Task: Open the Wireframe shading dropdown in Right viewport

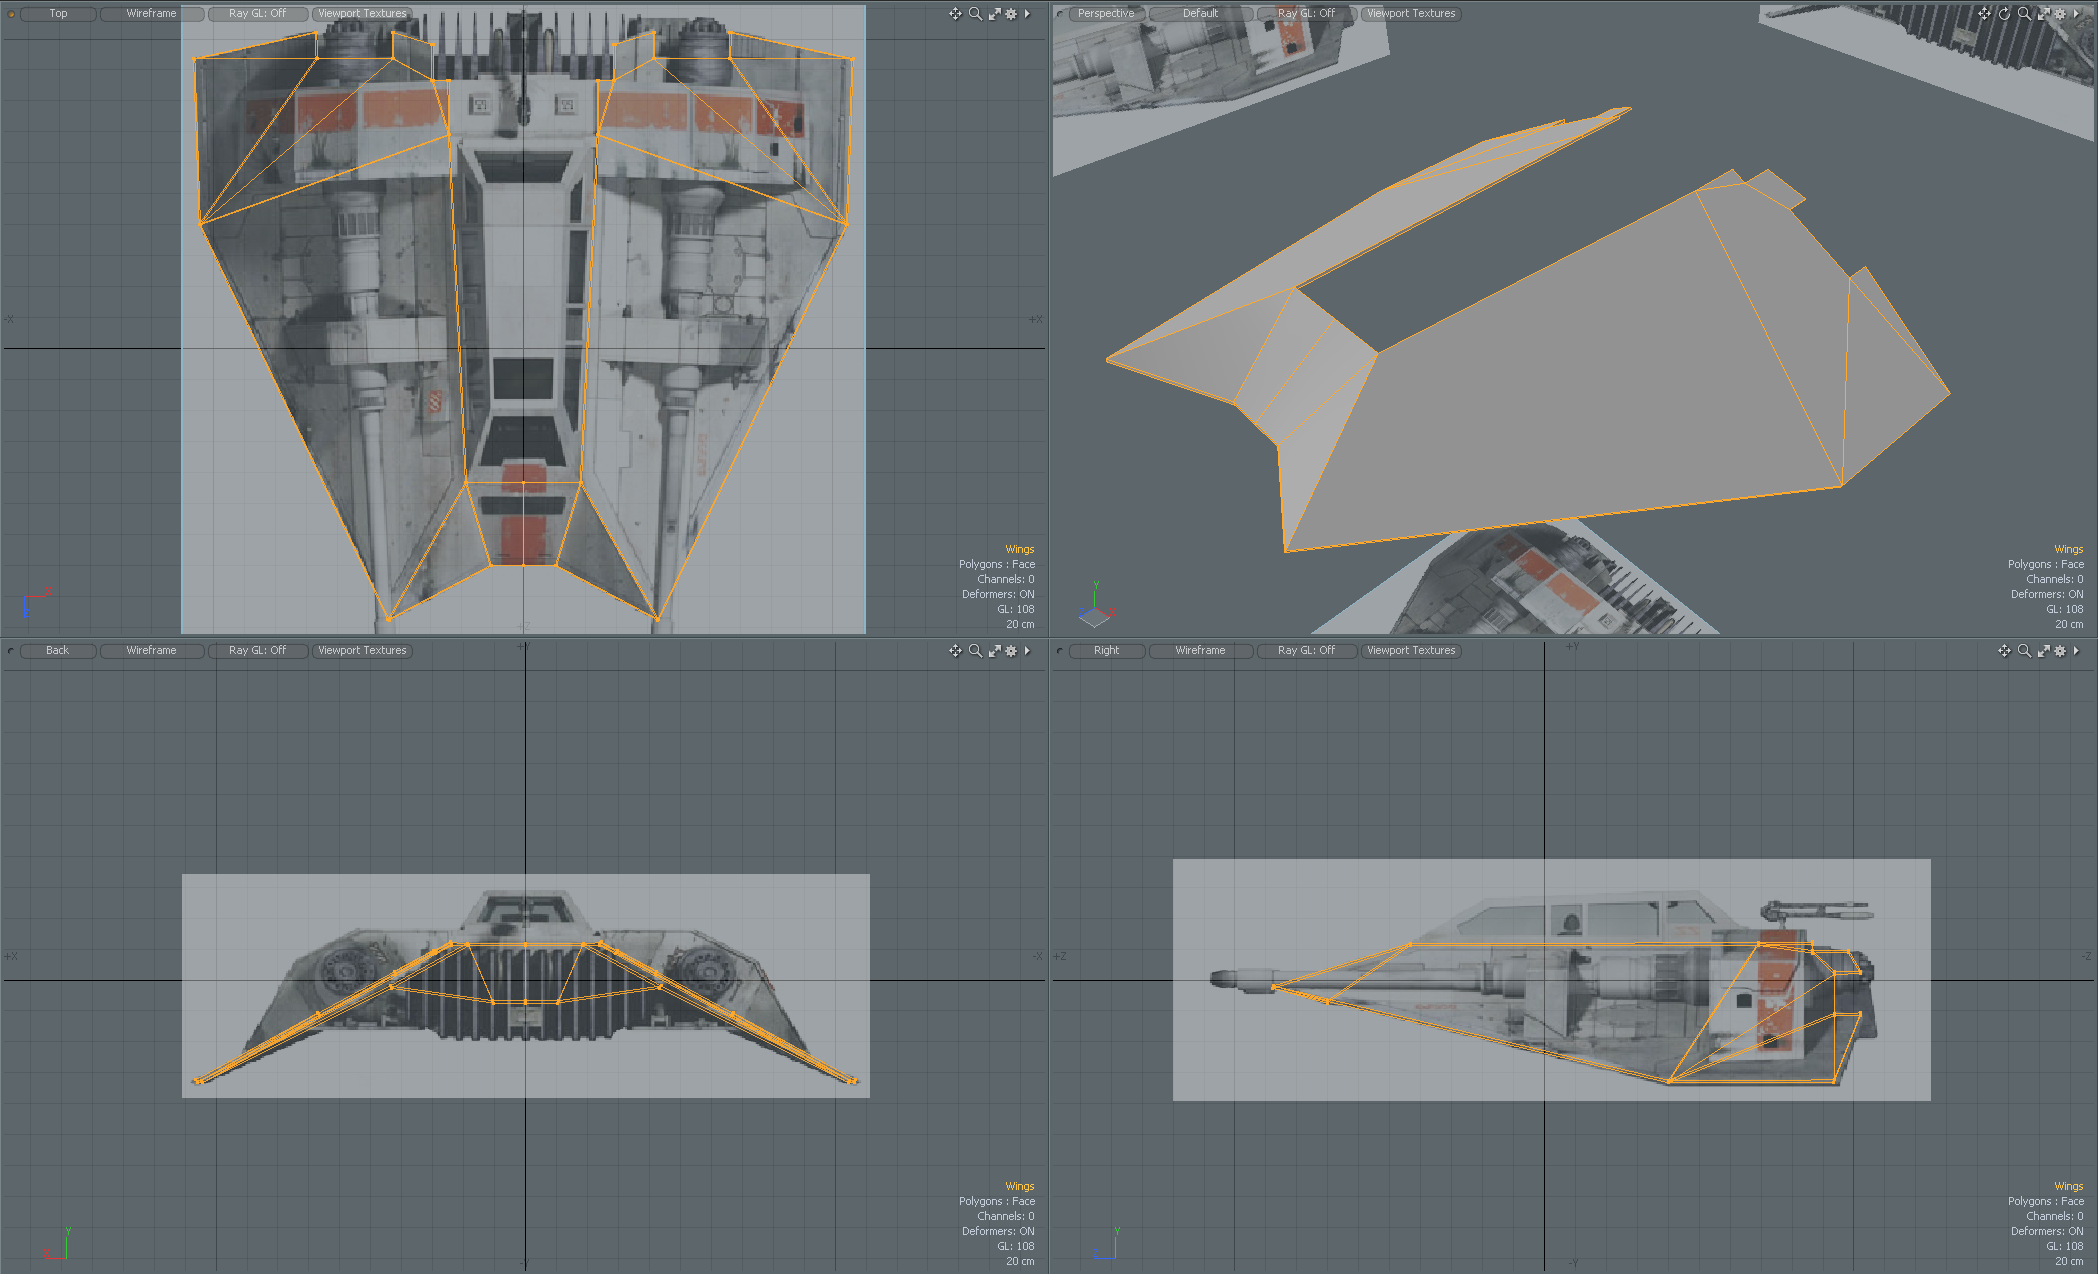Action: [x=1200, y=650]
